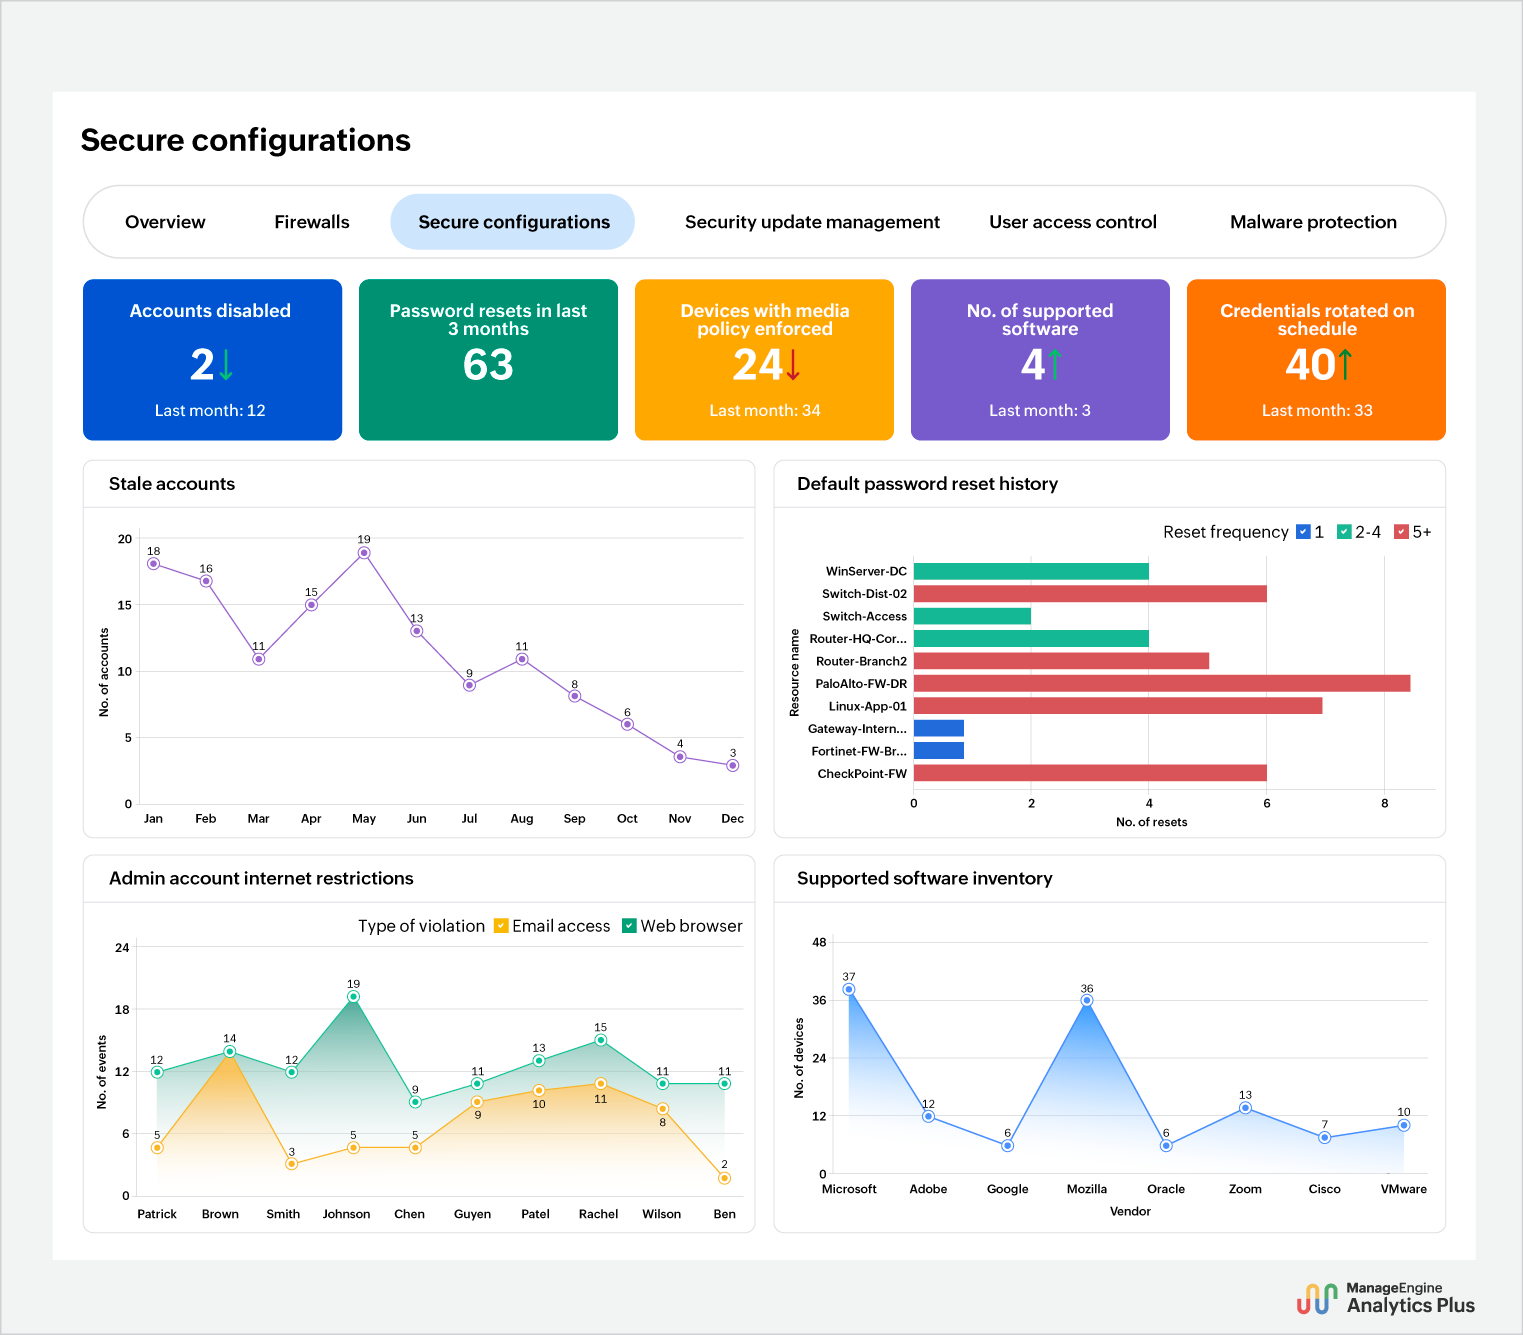Click the Password resets value 63
The image size is (1523, 1335).
click(488, 365)
